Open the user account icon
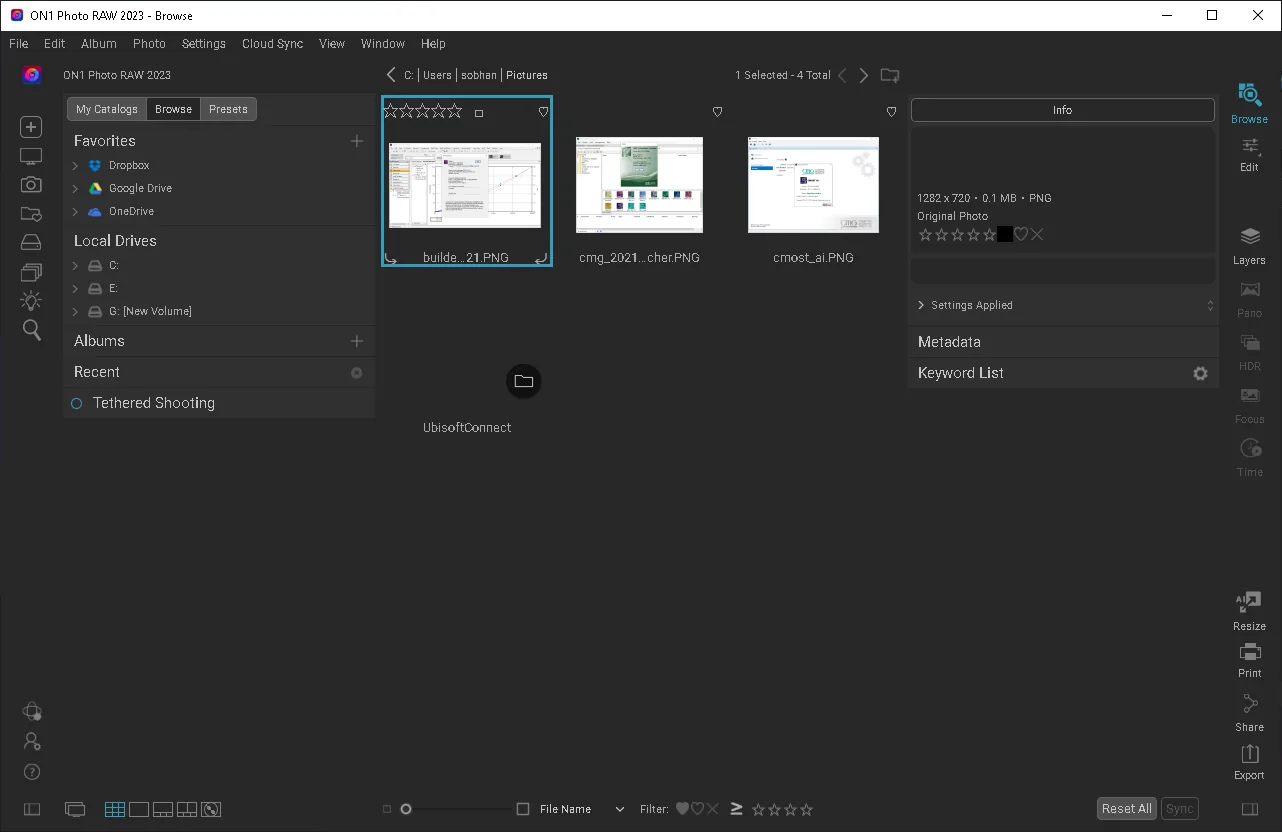 [31, 741]
